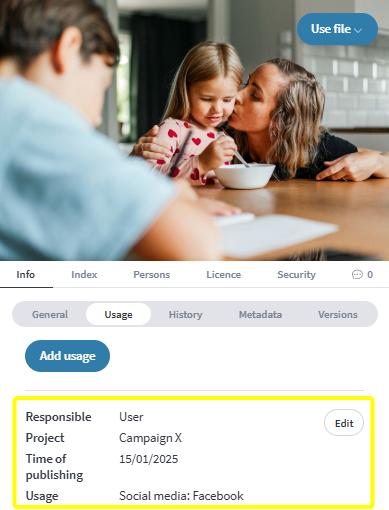
Task: Click the Add usage button
Action: pos(67,356)
